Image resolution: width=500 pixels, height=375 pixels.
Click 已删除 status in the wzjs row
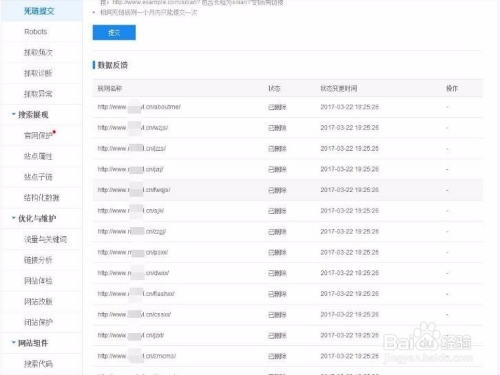(277, 128)
